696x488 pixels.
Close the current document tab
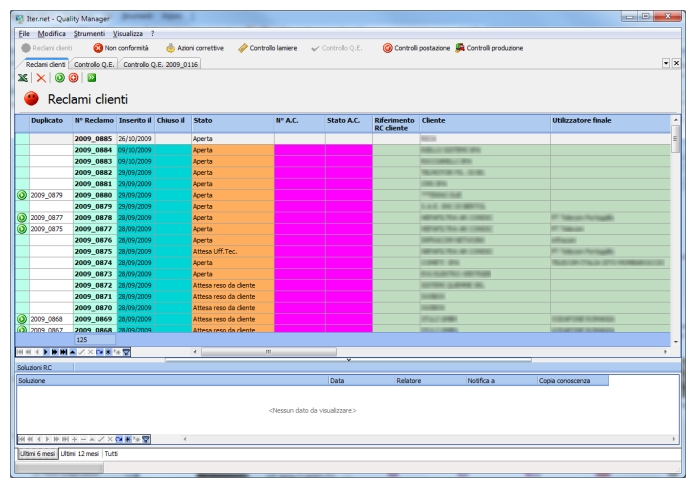(x=676, y=63)
